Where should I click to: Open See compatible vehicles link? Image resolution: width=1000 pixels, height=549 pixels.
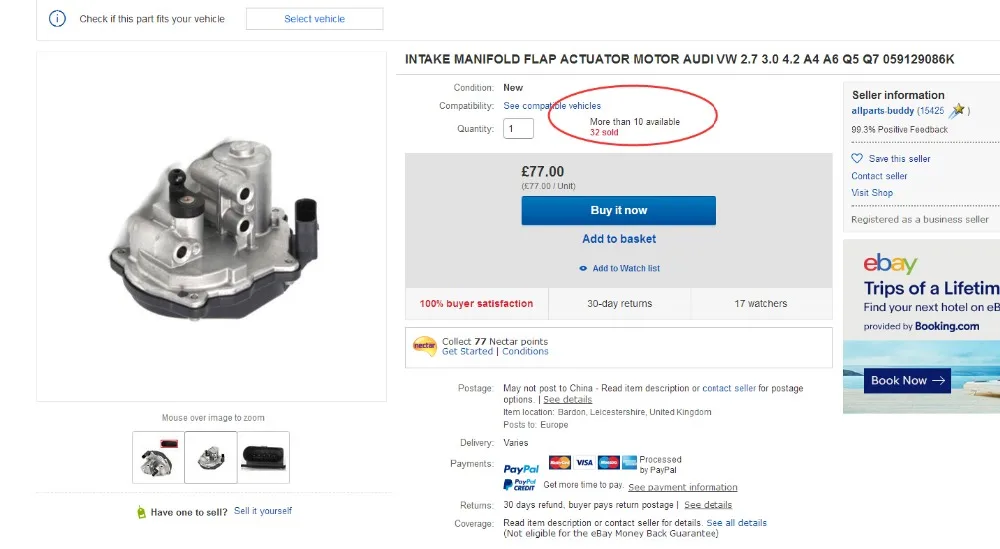point(552,106)
